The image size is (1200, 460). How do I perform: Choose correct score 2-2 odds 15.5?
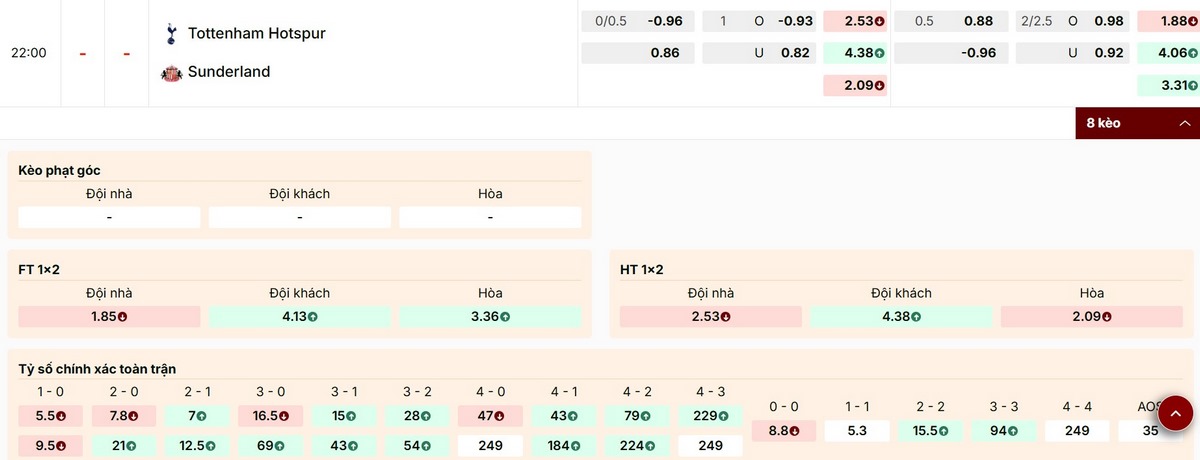(x=932, y=431)
